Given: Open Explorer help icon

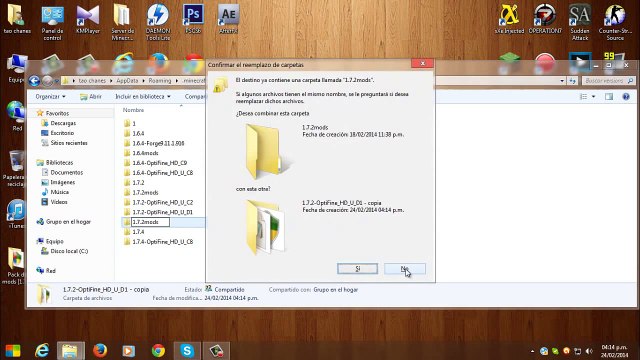Looking at the screenshot, I should pyautogui.click(x=626, y=97).
